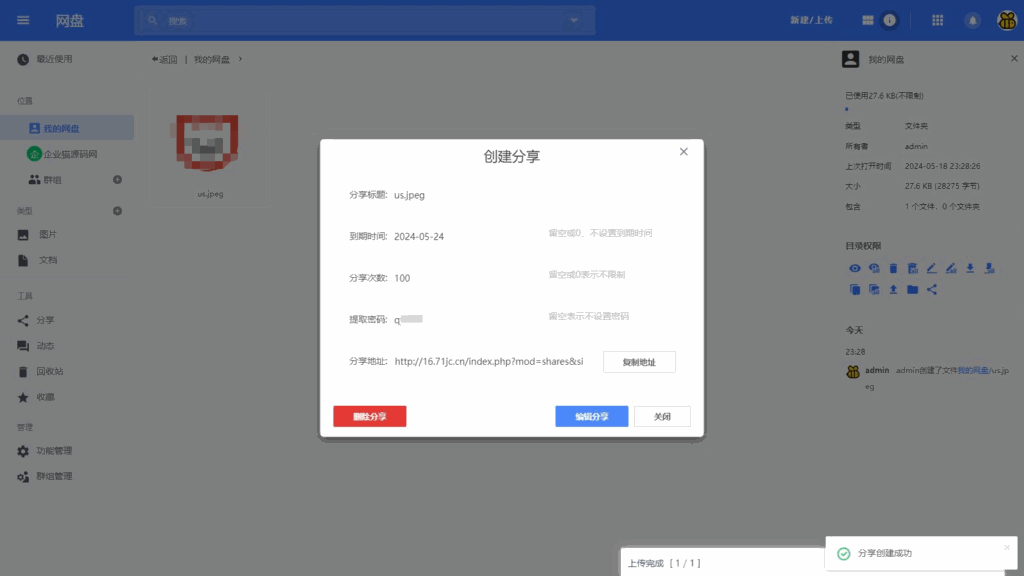This screenshot has width=1024, height=576.
Task: Expand the 群组 section with plus icon
Action: click(117, 179)
